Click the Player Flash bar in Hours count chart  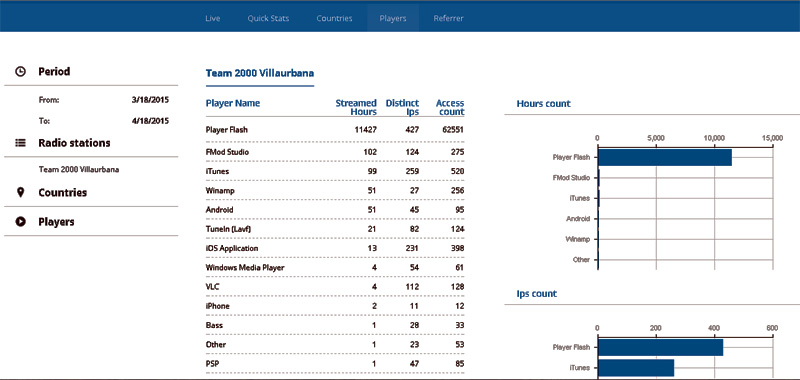tap(665, 158)
